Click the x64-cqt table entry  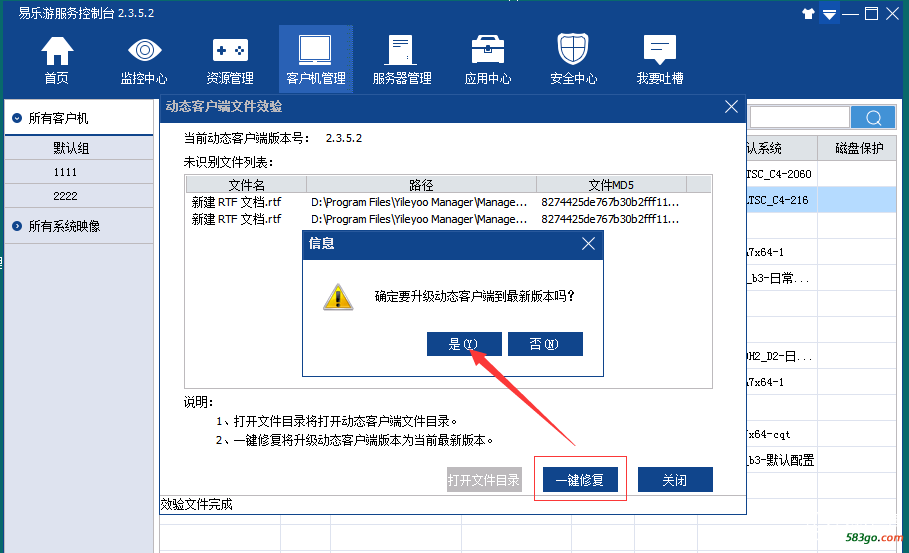coord(769,434)
